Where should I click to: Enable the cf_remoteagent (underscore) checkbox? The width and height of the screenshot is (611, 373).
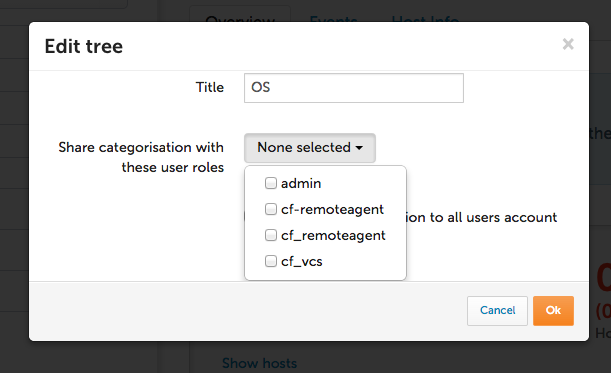271,235
